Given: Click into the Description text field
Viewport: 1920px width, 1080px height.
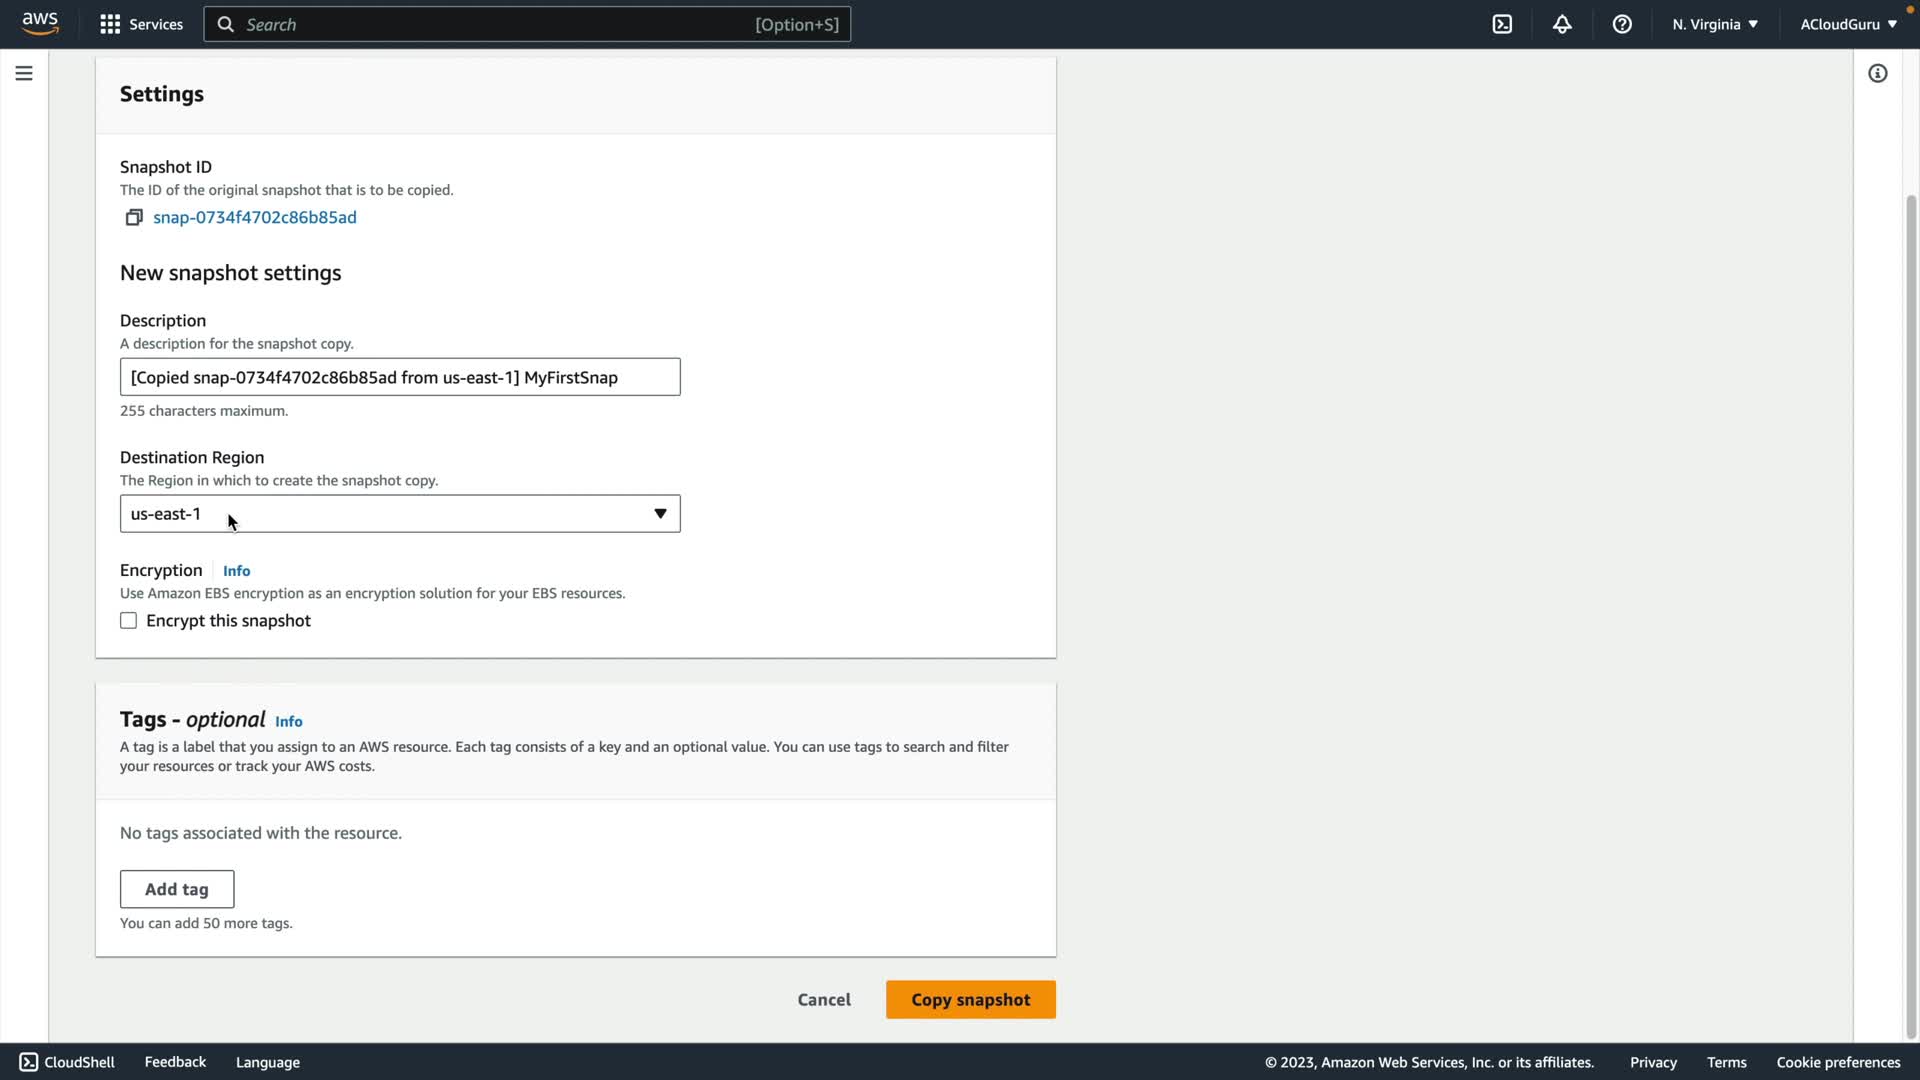Looking at the screenshot, I should click(x=400, y=377).
